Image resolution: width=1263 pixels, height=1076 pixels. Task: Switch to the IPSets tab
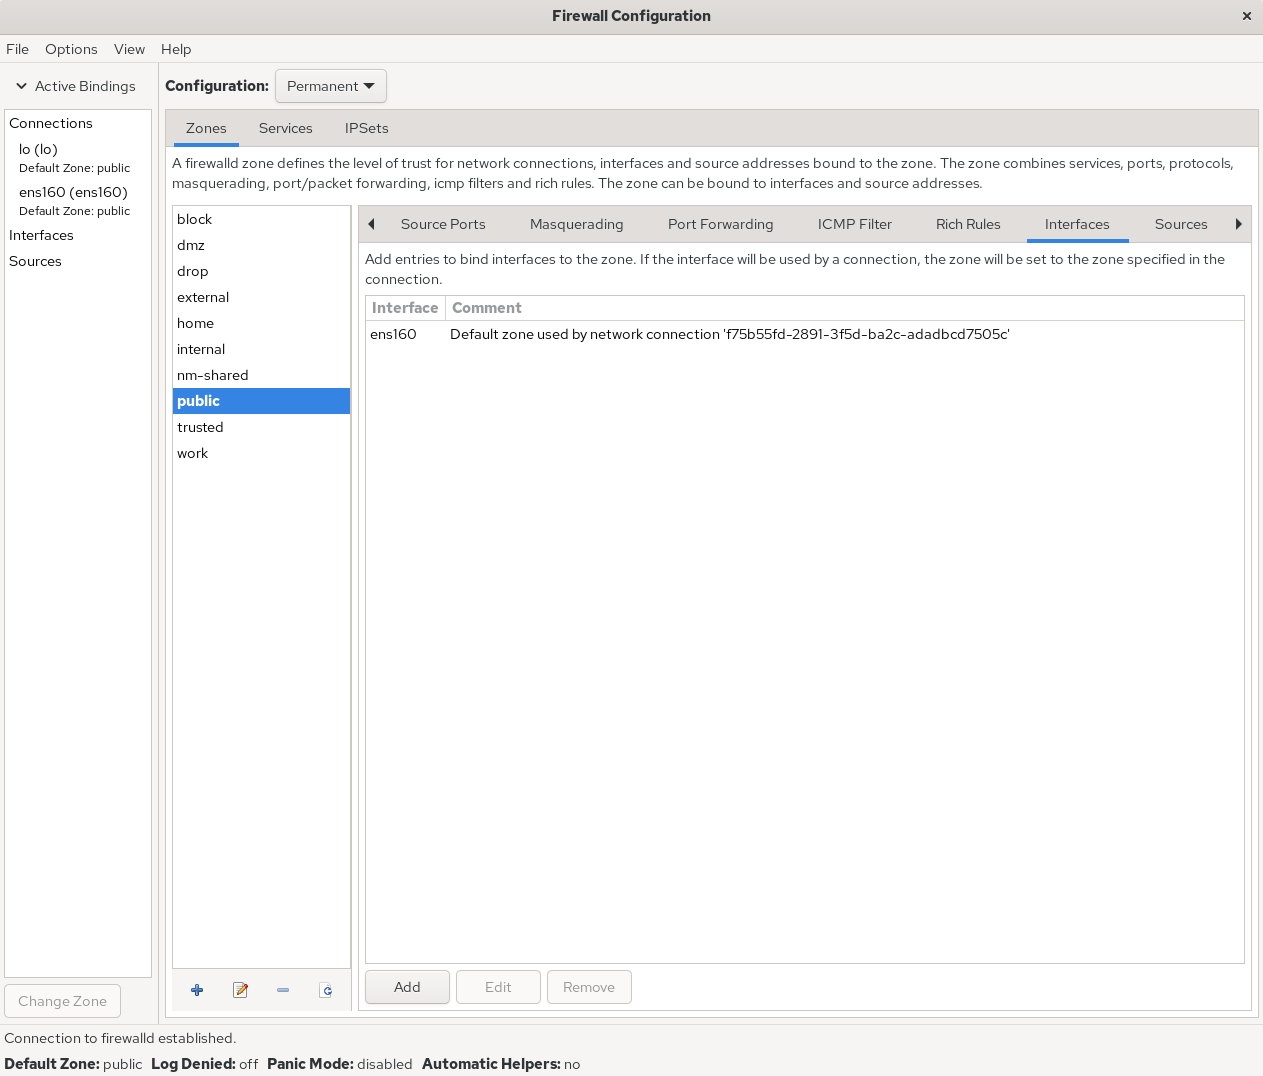click(366, 128)
